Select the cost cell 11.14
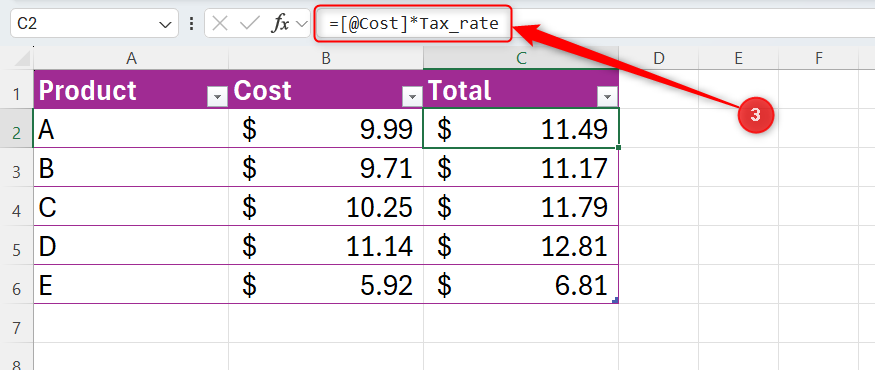 (326, 246)
